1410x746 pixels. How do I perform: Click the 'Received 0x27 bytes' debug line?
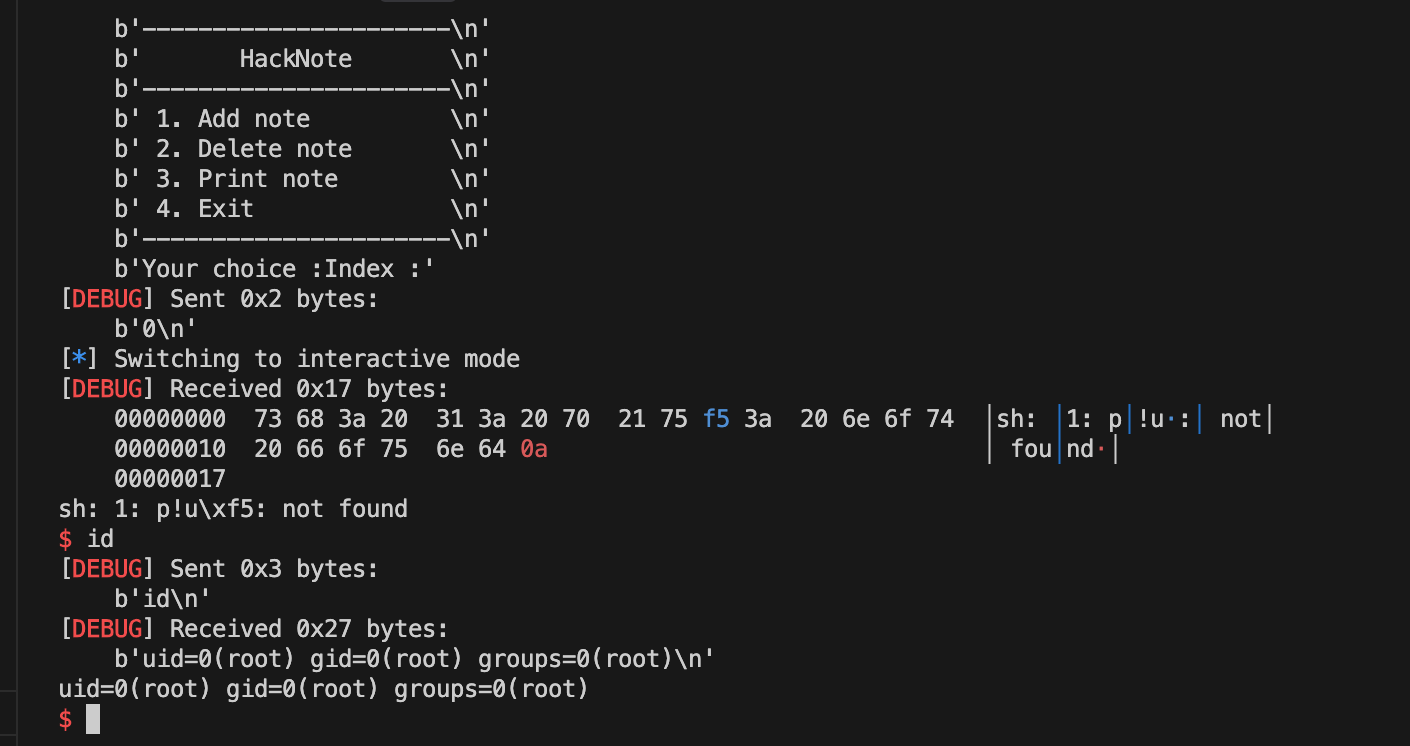tap(308, 629)
